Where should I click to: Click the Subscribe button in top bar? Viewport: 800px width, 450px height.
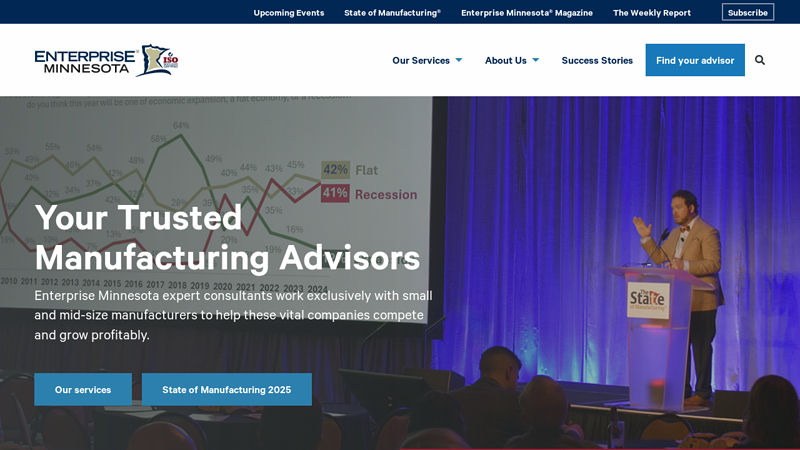(x=747, y=12)
